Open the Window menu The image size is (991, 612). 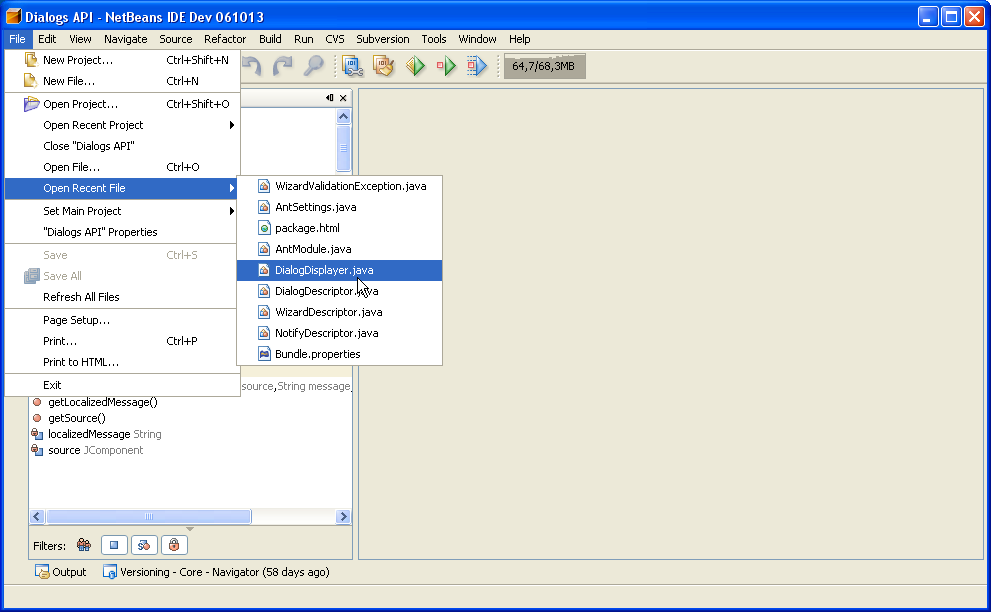[x=477, y=39]
